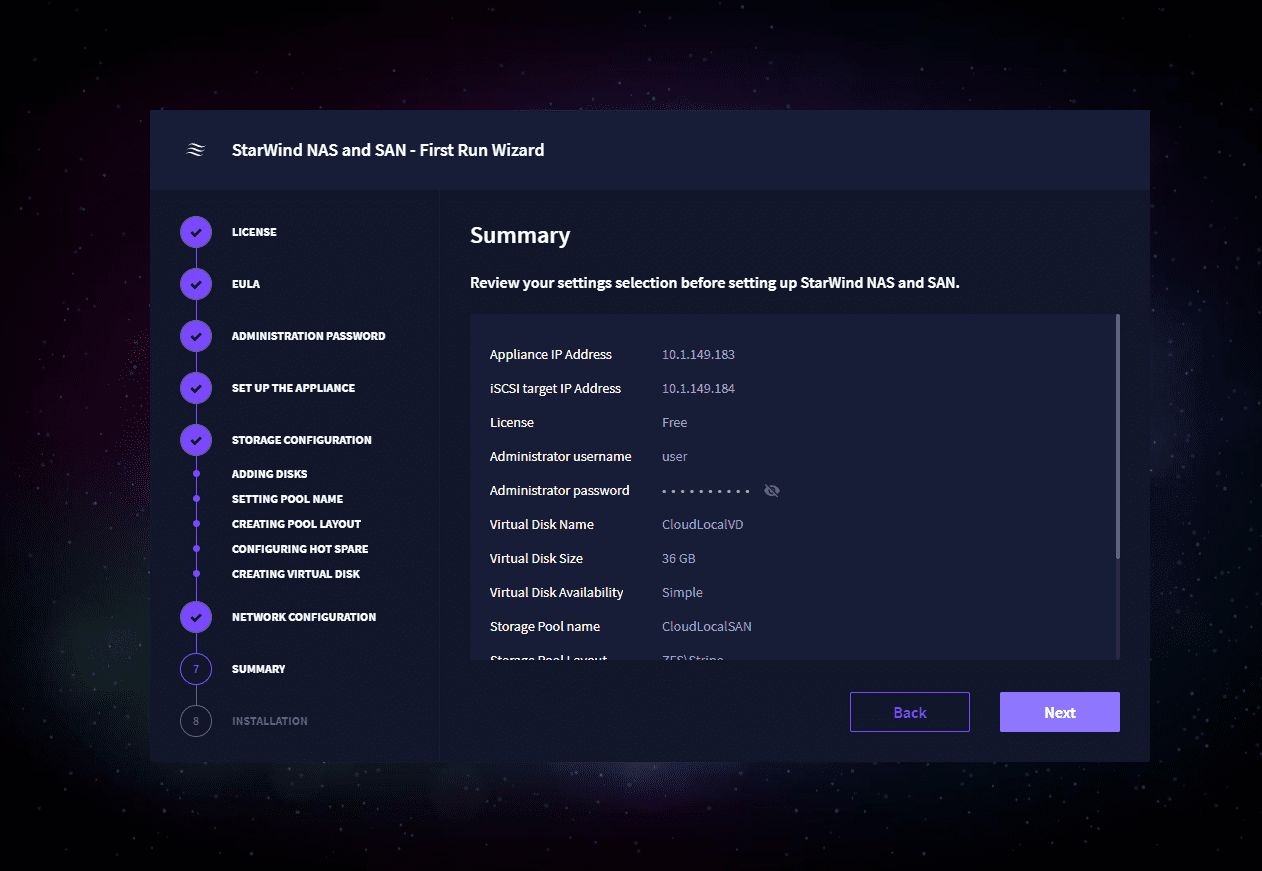Open the ADMINISTRATION PASSWORD step

click(308, 336)
